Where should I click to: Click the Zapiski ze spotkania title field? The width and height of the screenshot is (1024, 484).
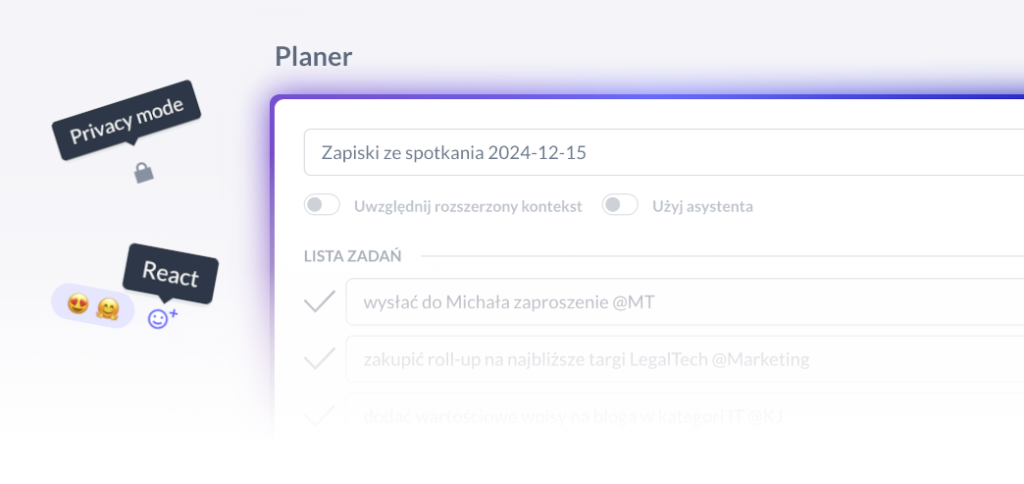pyautogui.click(x=664, y=153)
